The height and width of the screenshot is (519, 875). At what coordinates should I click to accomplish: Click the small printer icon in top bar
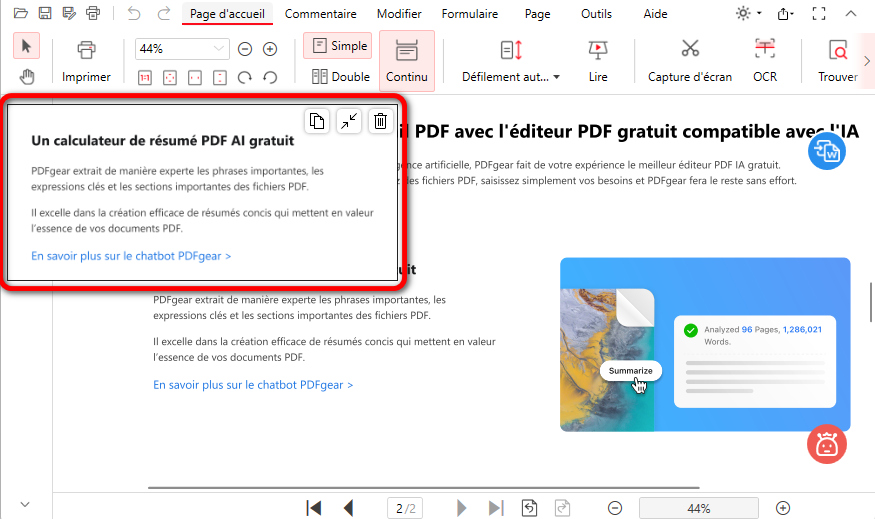(93, 13)
